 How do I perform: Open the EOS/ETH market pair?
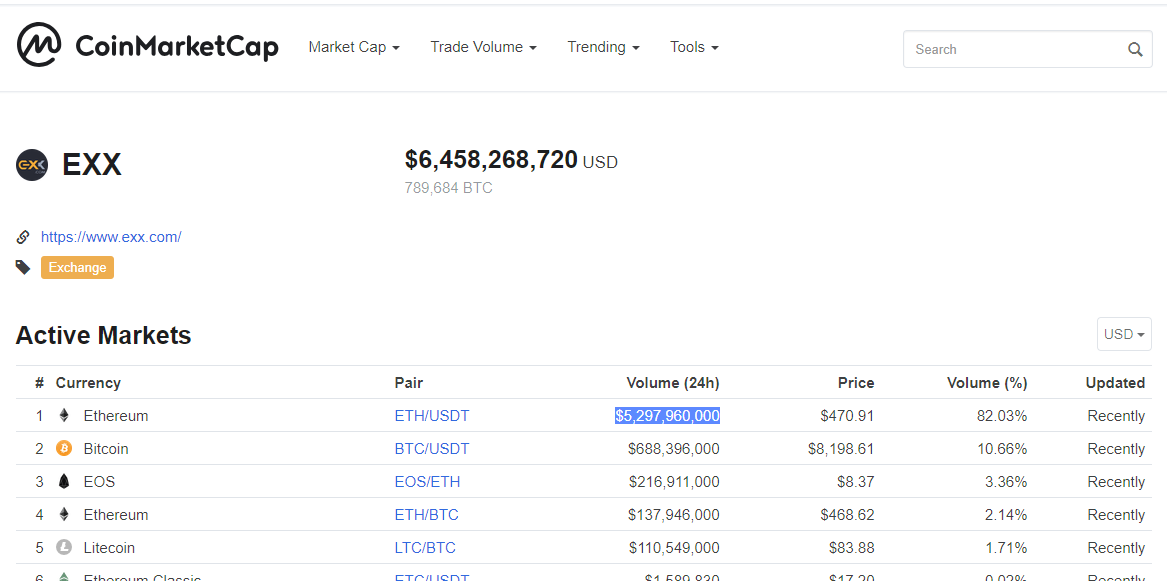point(428,482)
